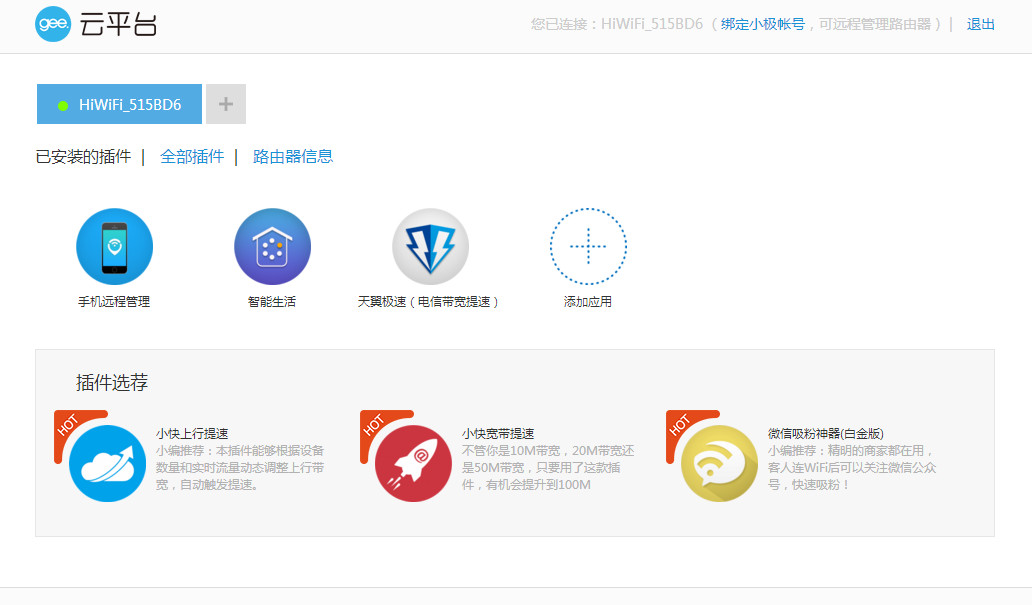Click the 小快宽带提速 description text
This screenshot has height=605, width=1032.
[x=548, y=467]
